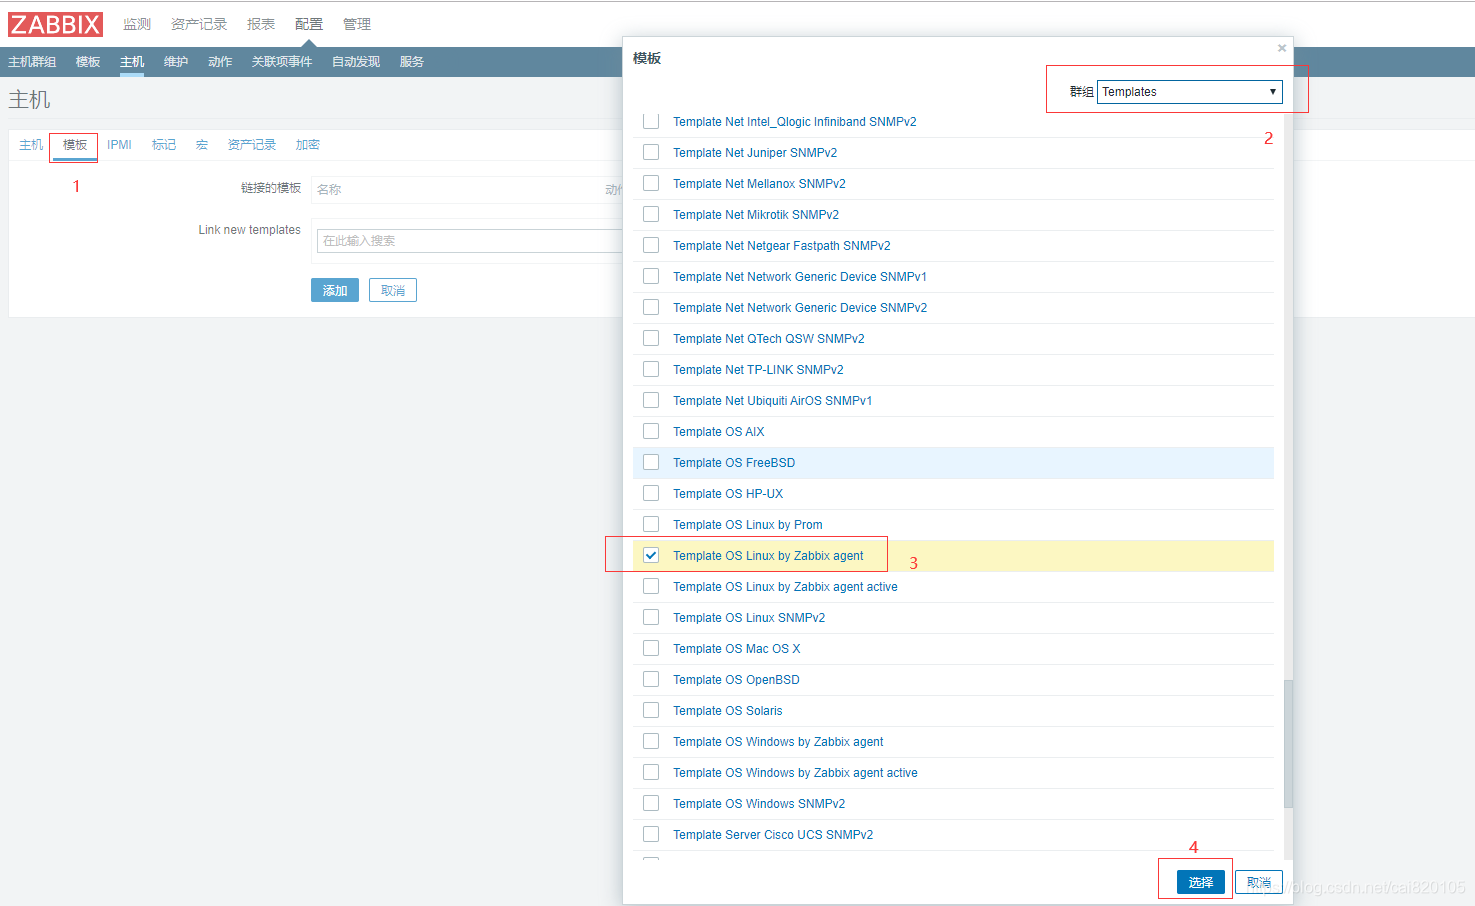Switch to the 模板 form tab
1475x906 pixels.
point(75,145)
